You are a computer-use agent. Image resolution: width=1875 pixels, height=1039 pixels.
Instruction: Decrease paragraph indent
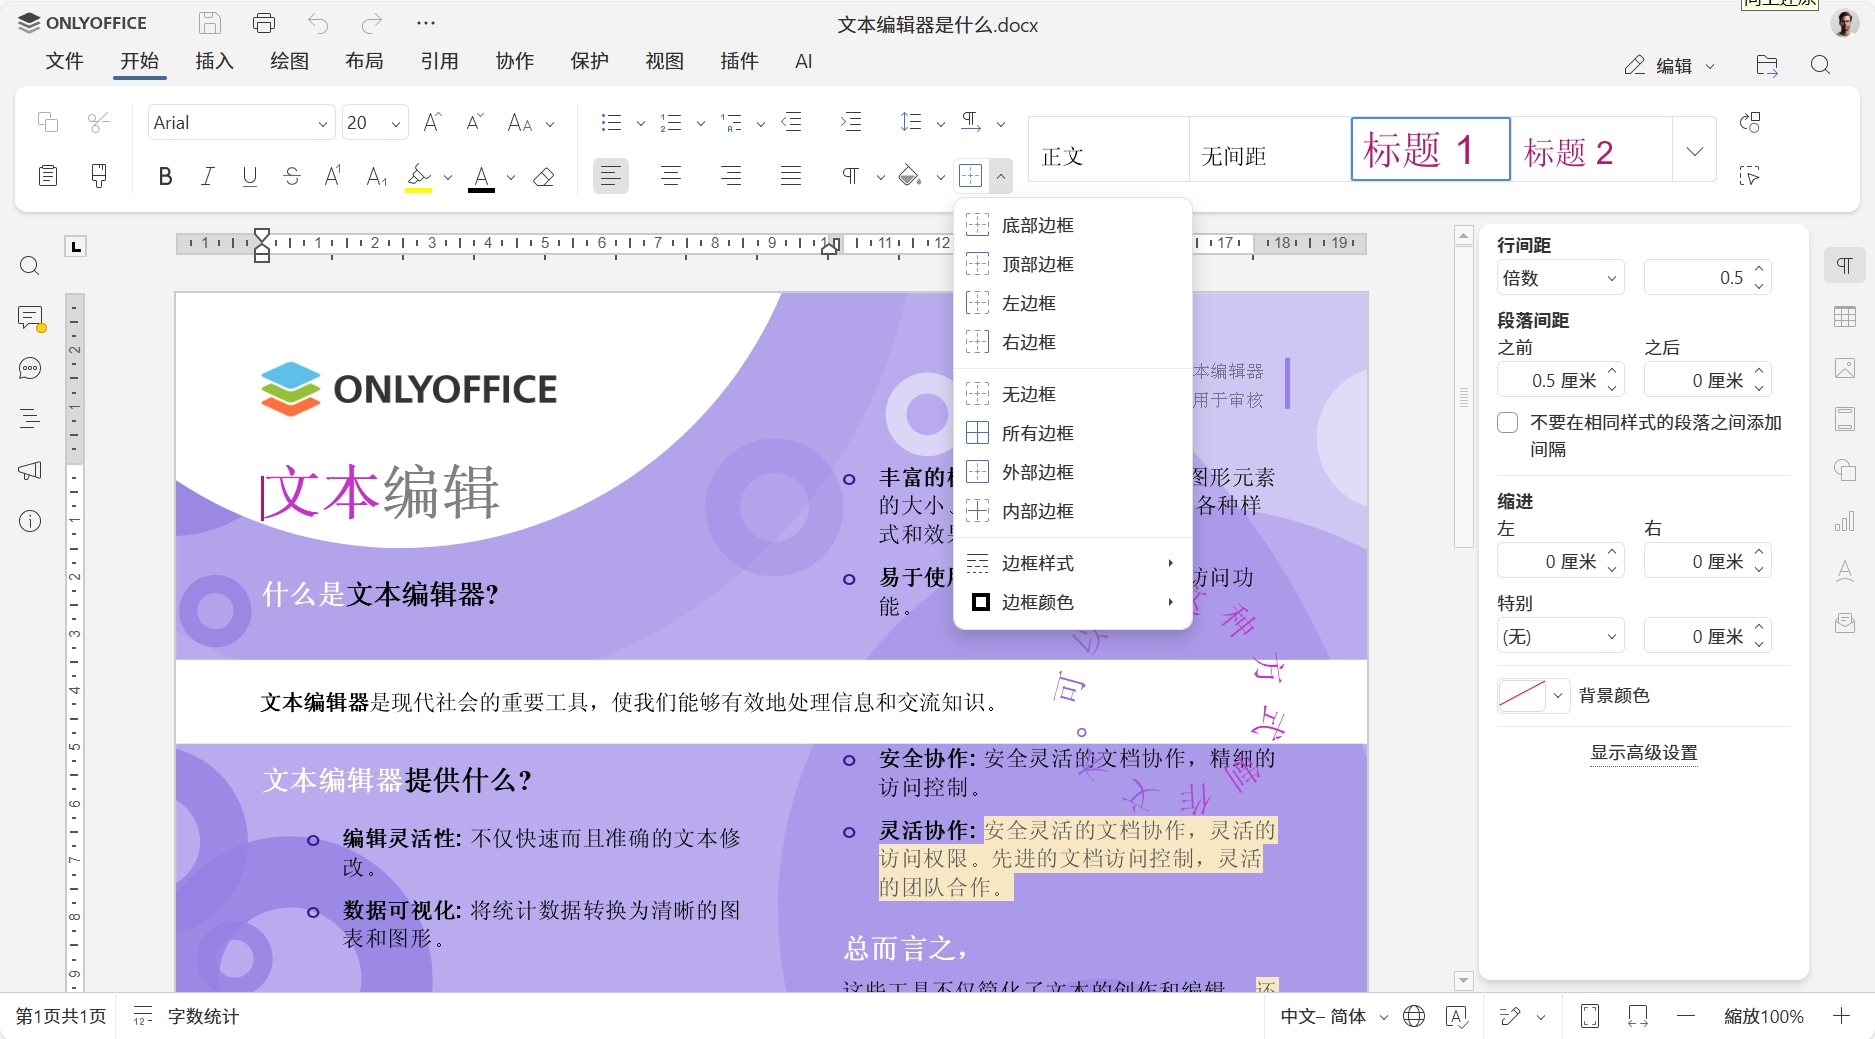791,123
